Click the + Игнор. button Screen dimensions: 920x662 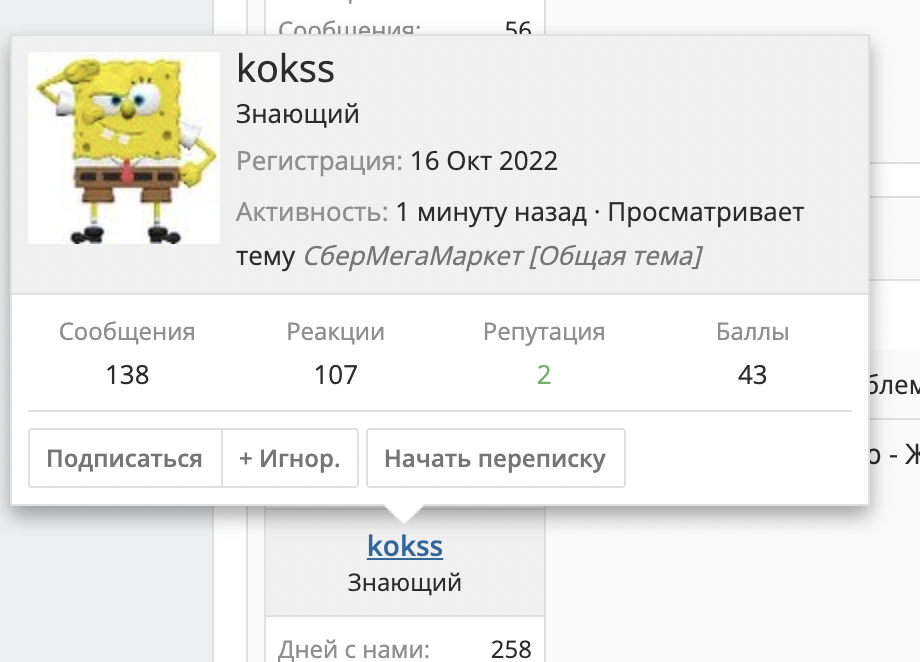(290, 458)
